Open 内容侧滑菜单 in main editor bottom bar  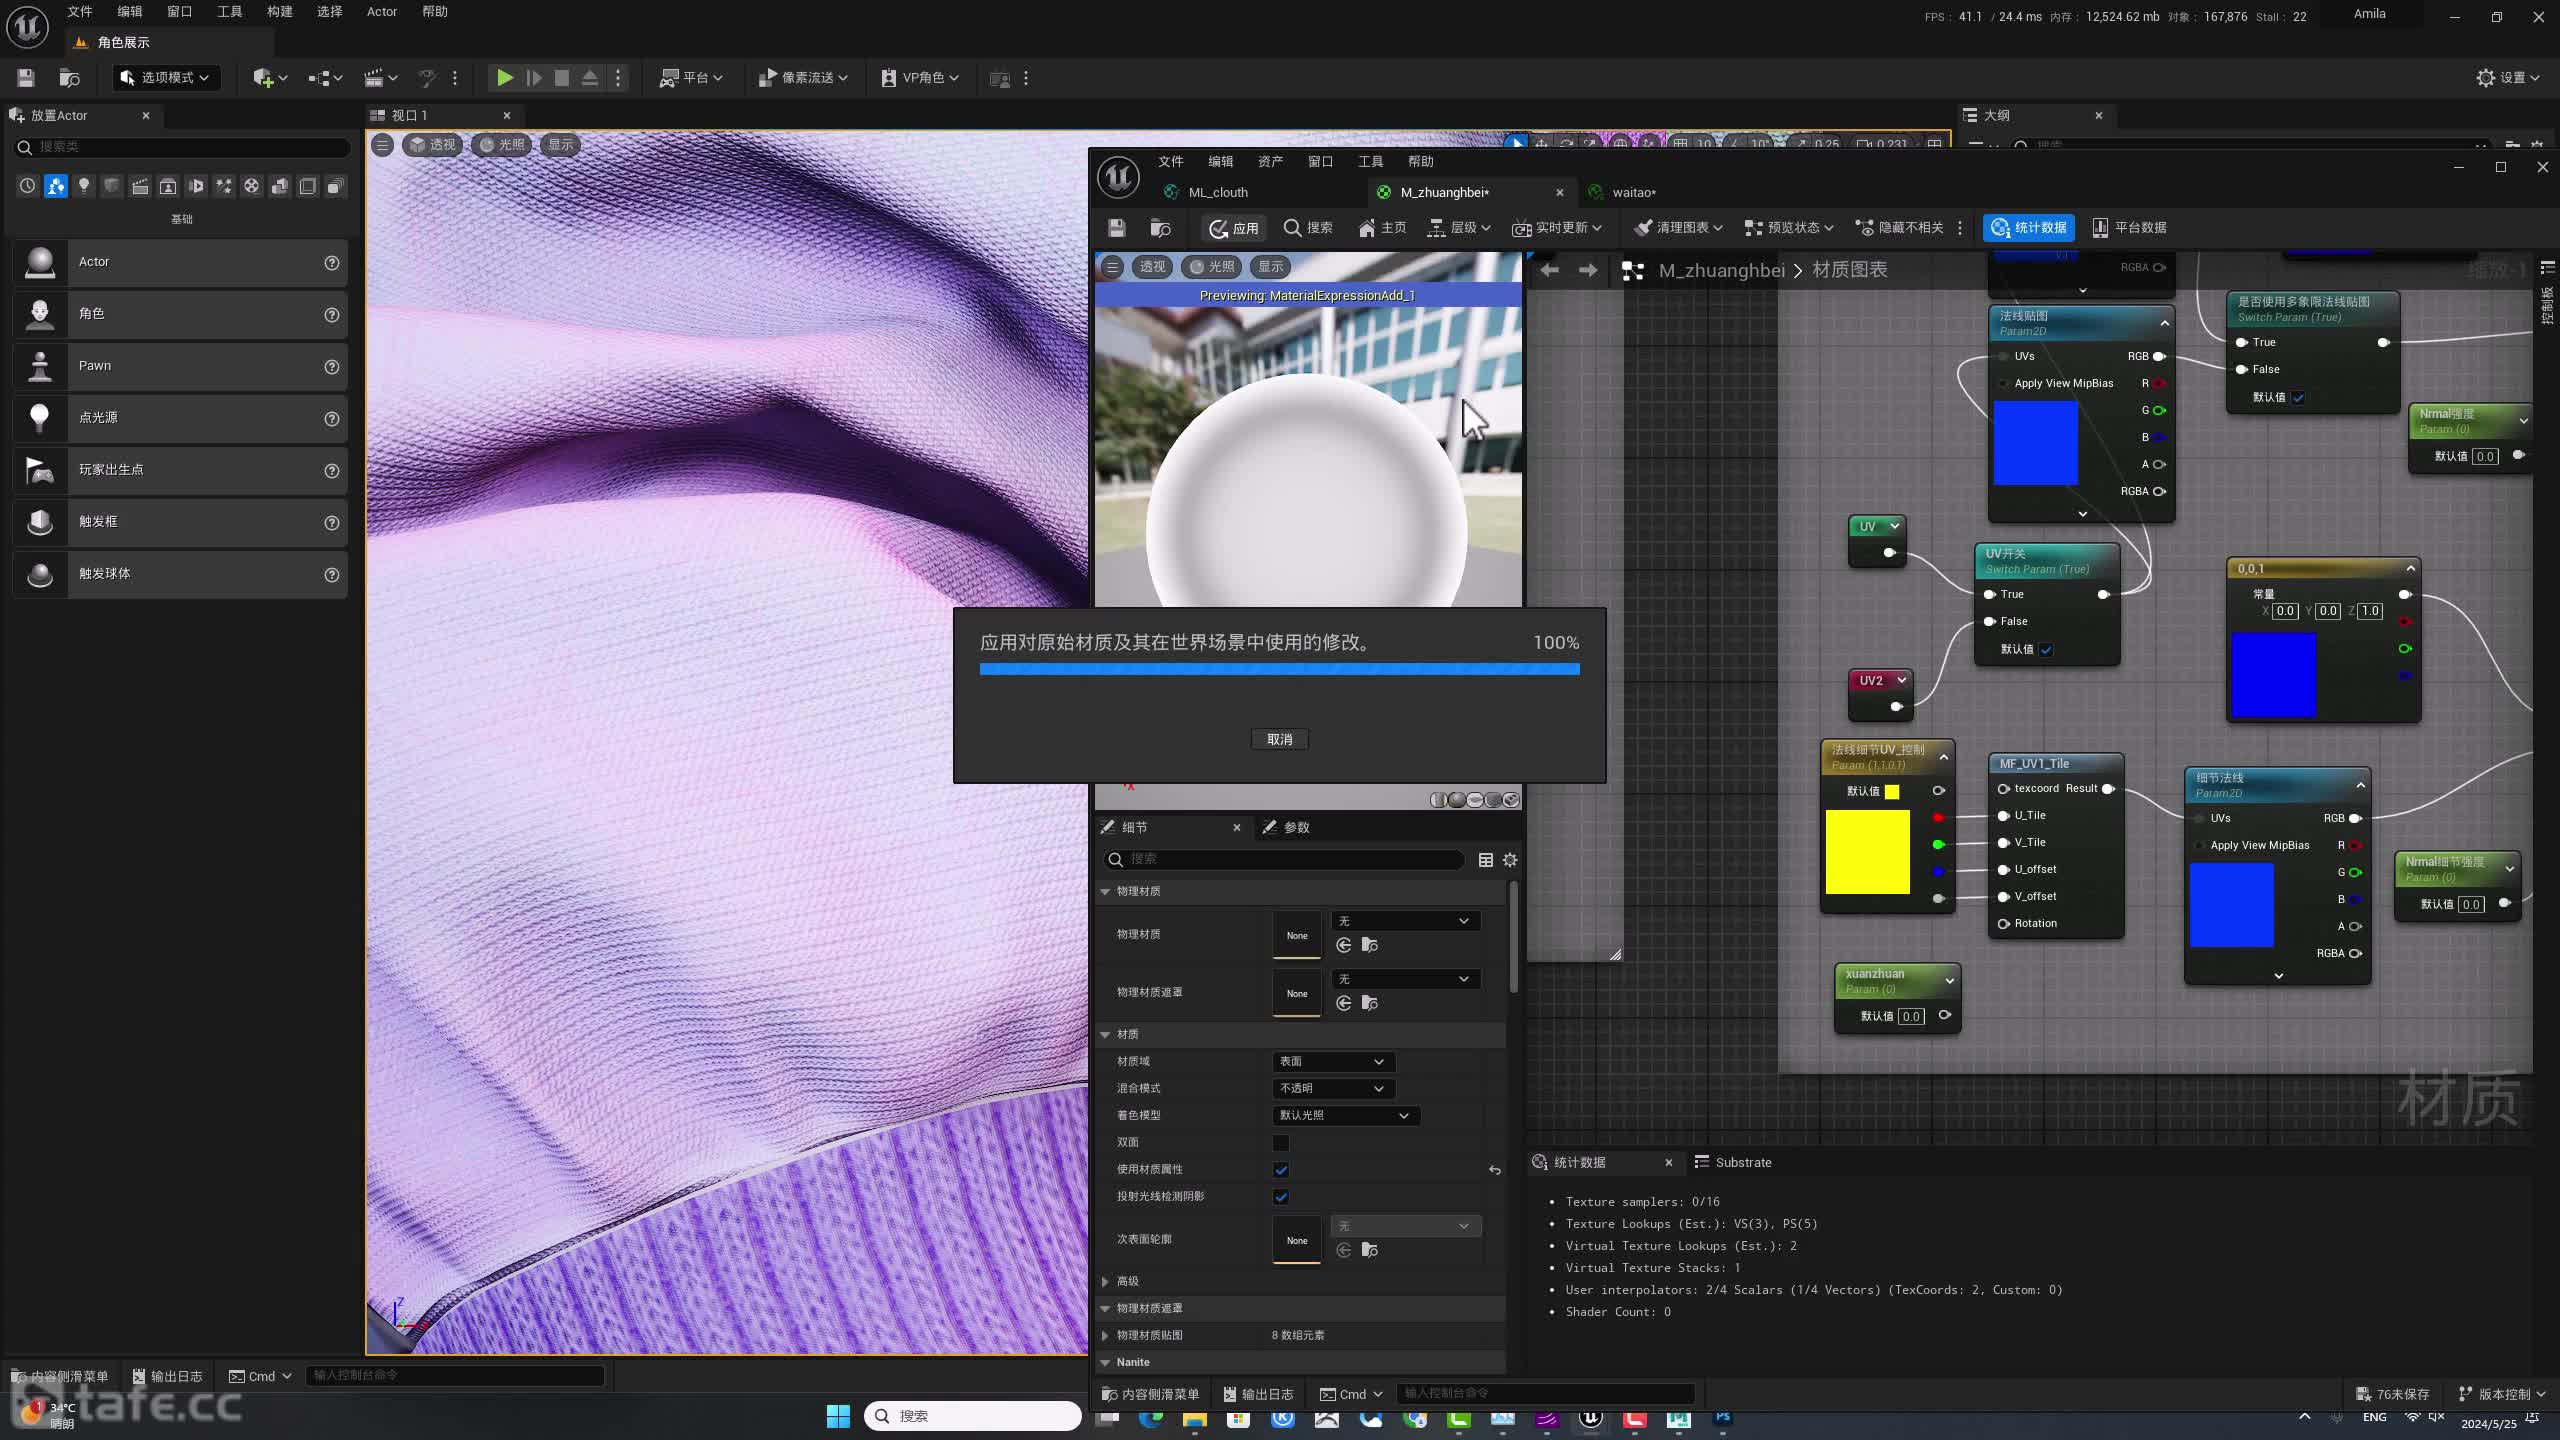59,1377
